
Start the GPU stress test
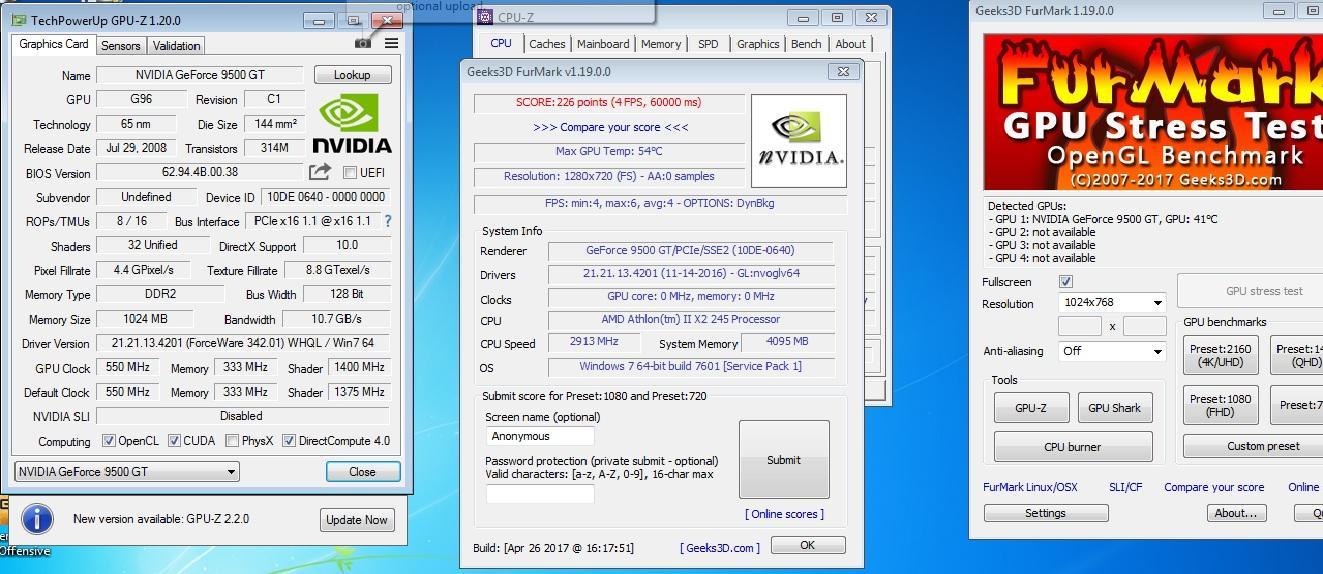[x=1250, y=291]
